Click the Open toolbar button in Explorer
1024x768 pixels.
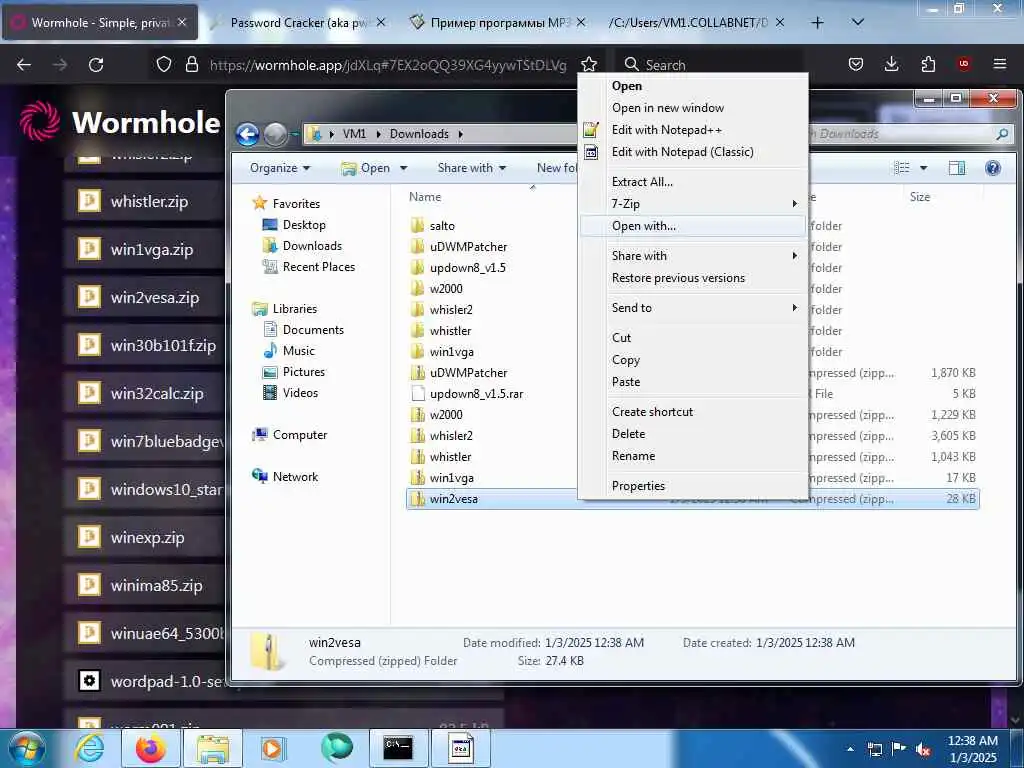pyautogui.click(x=366, y=168)
